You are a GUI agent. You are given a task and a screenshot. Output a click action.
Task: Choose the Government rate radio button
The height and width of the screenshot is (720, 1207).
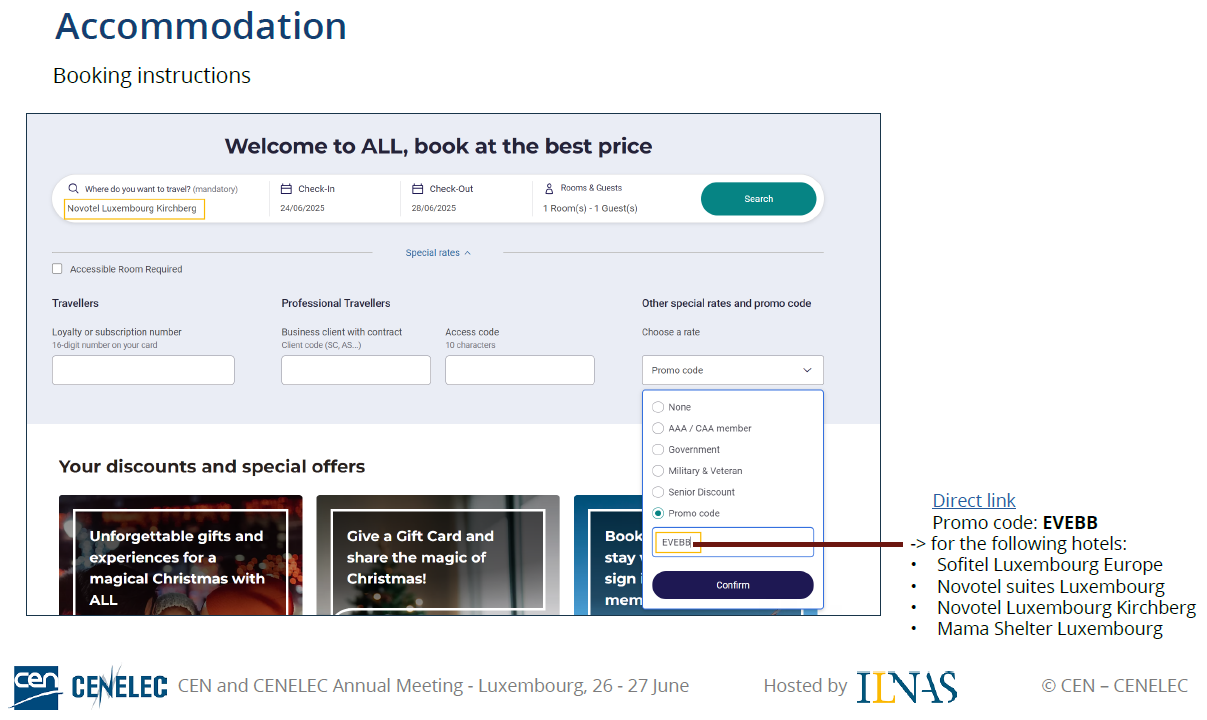658,450
